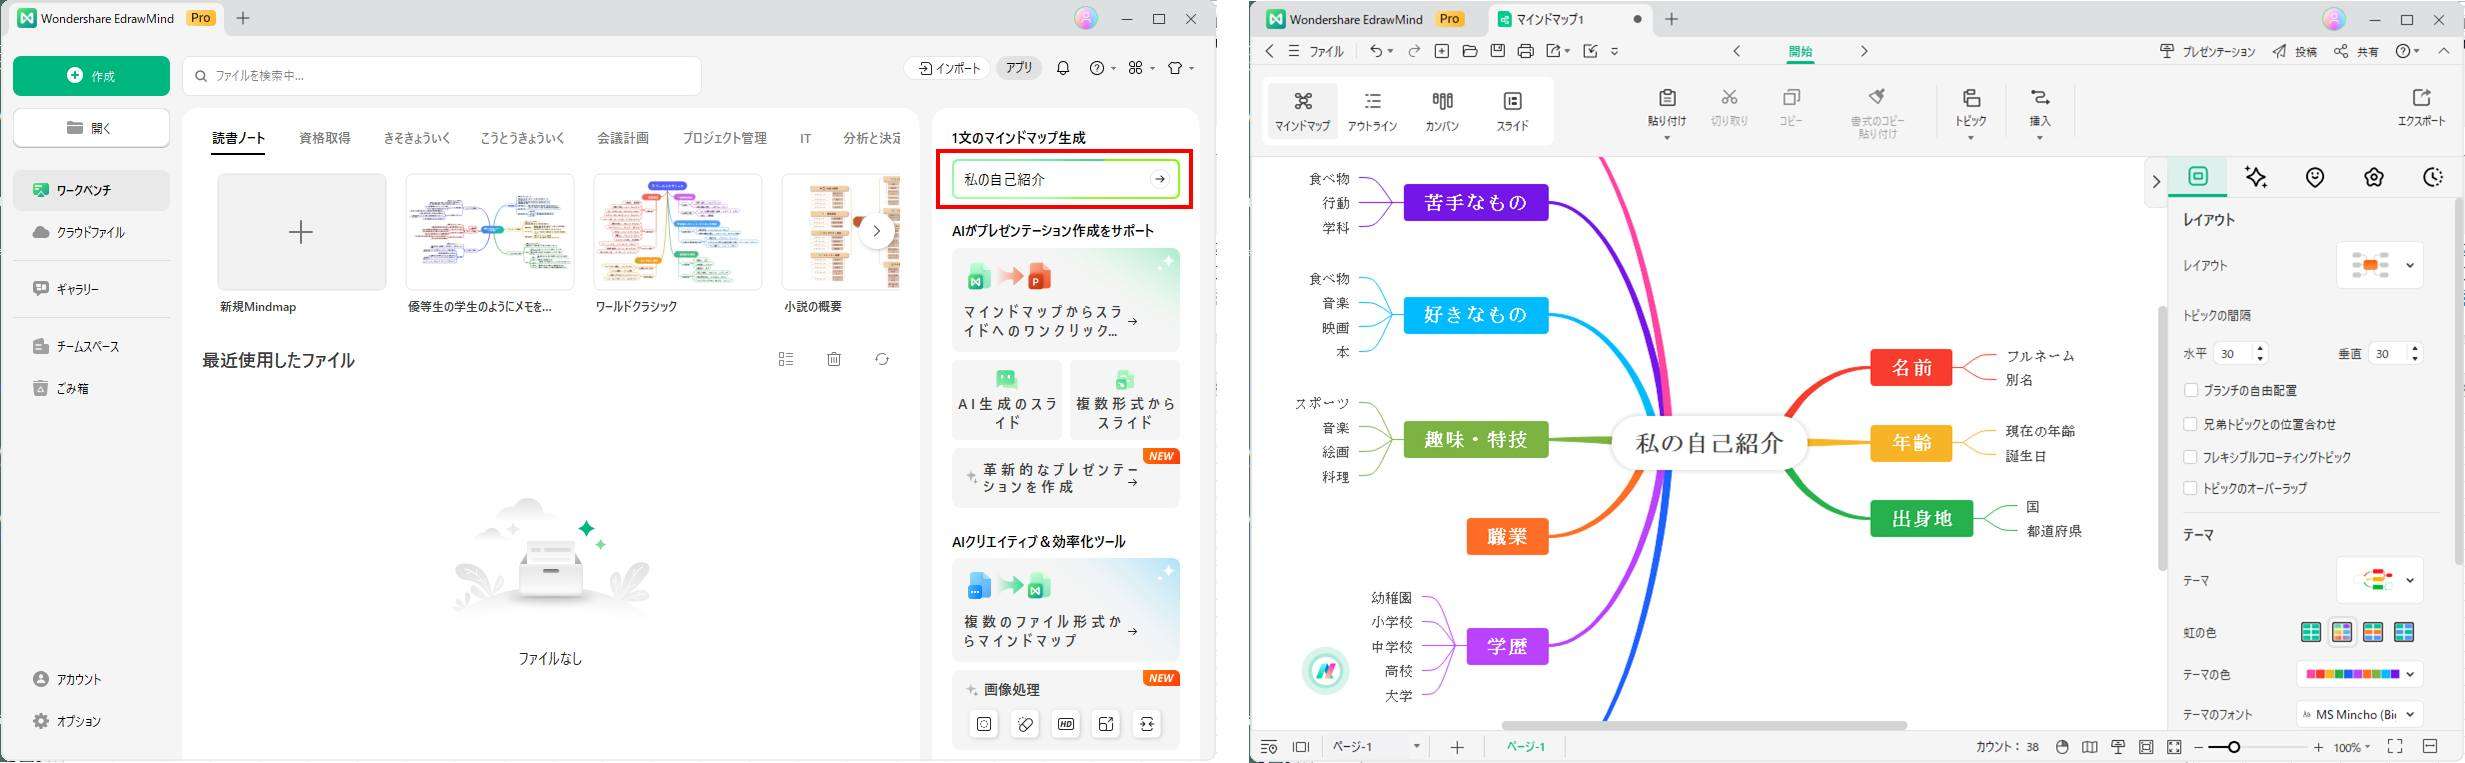Click the save icon in editor toolbar
Screen dimensions: 2465x763
pyautogui.click(x=1497, y=51)
